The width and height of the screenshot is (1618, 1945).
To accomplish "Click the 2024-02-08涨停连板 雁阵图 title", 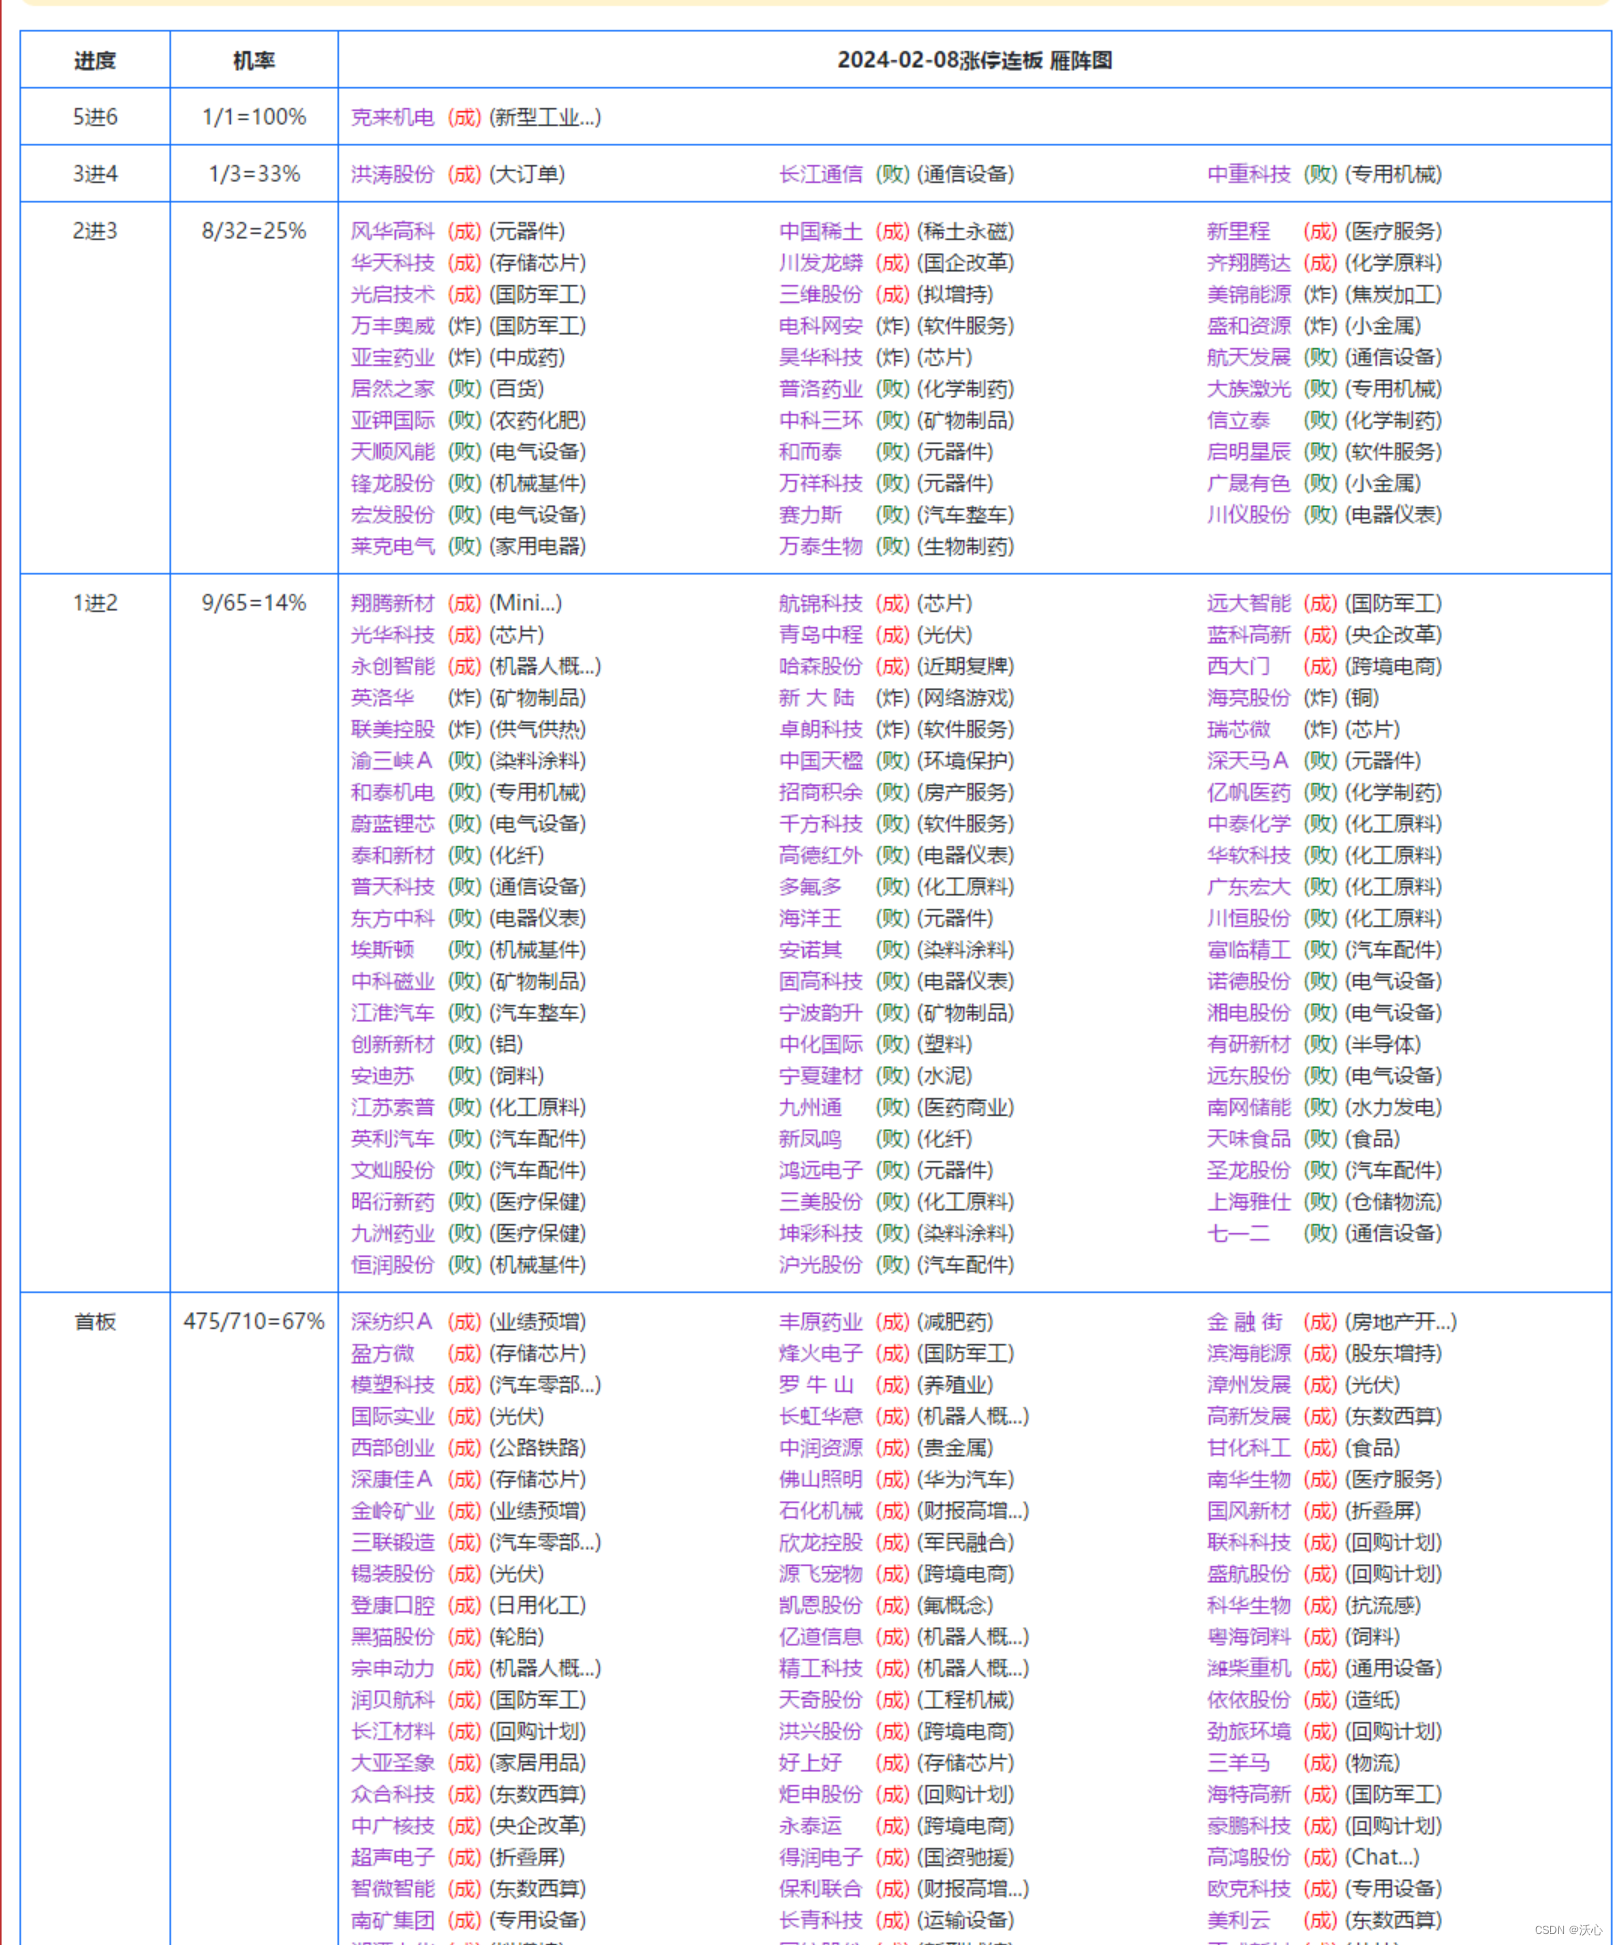I will click(x=974, y=60).
